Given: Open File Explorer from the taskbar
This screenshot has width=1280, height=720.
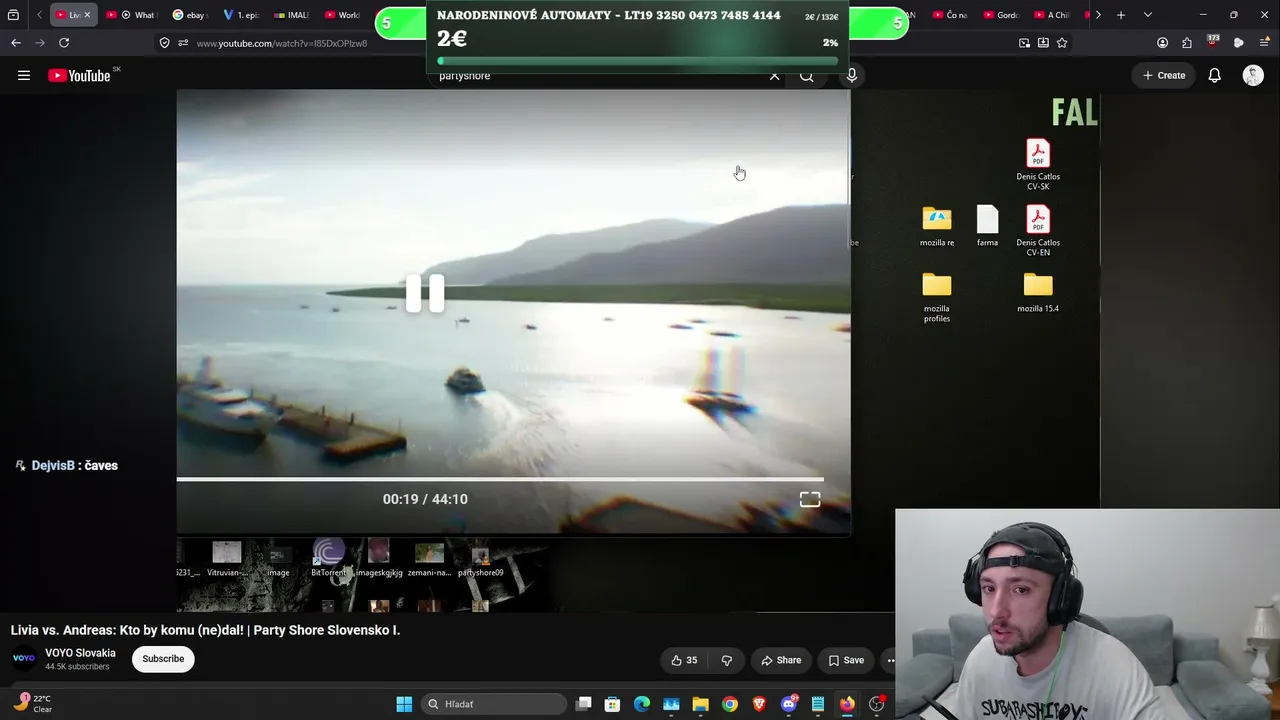Looking at the screenshot, I should click(700, 704).
